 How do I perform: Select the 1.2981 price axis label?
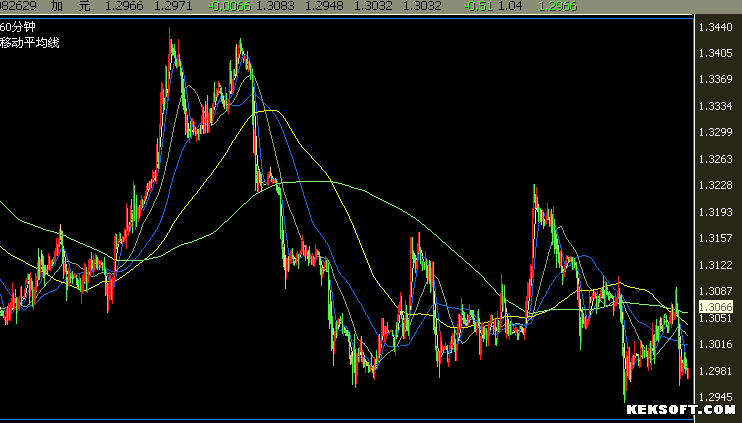tap(716, 370)
